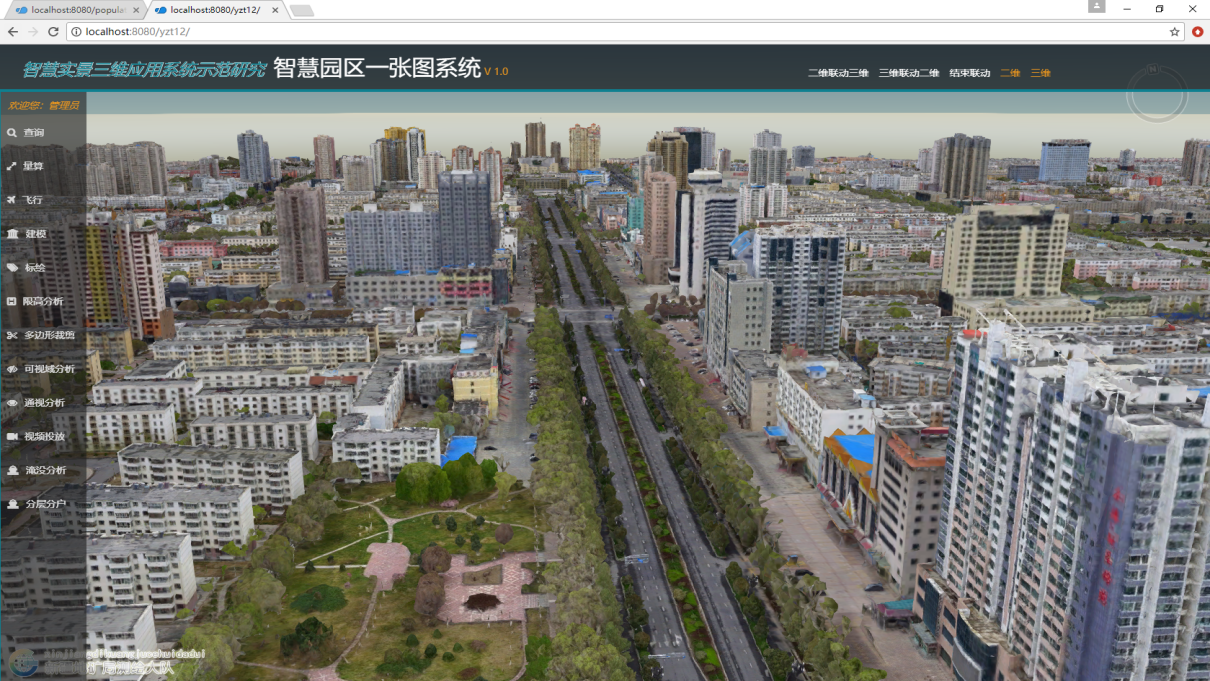Toggle the 三维 (3D) view mode

coord(1040,72)
